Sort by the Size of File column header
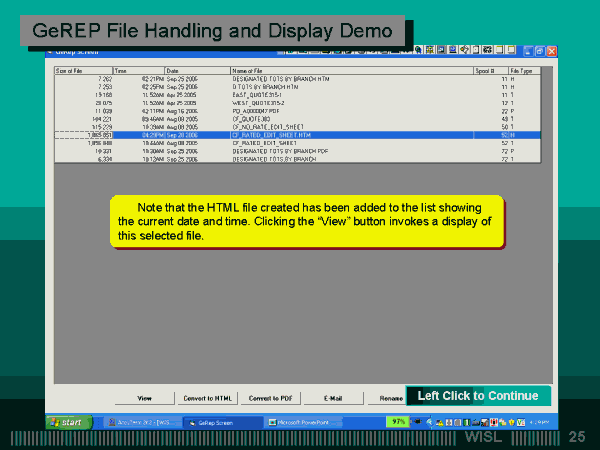 click(83, 71)
